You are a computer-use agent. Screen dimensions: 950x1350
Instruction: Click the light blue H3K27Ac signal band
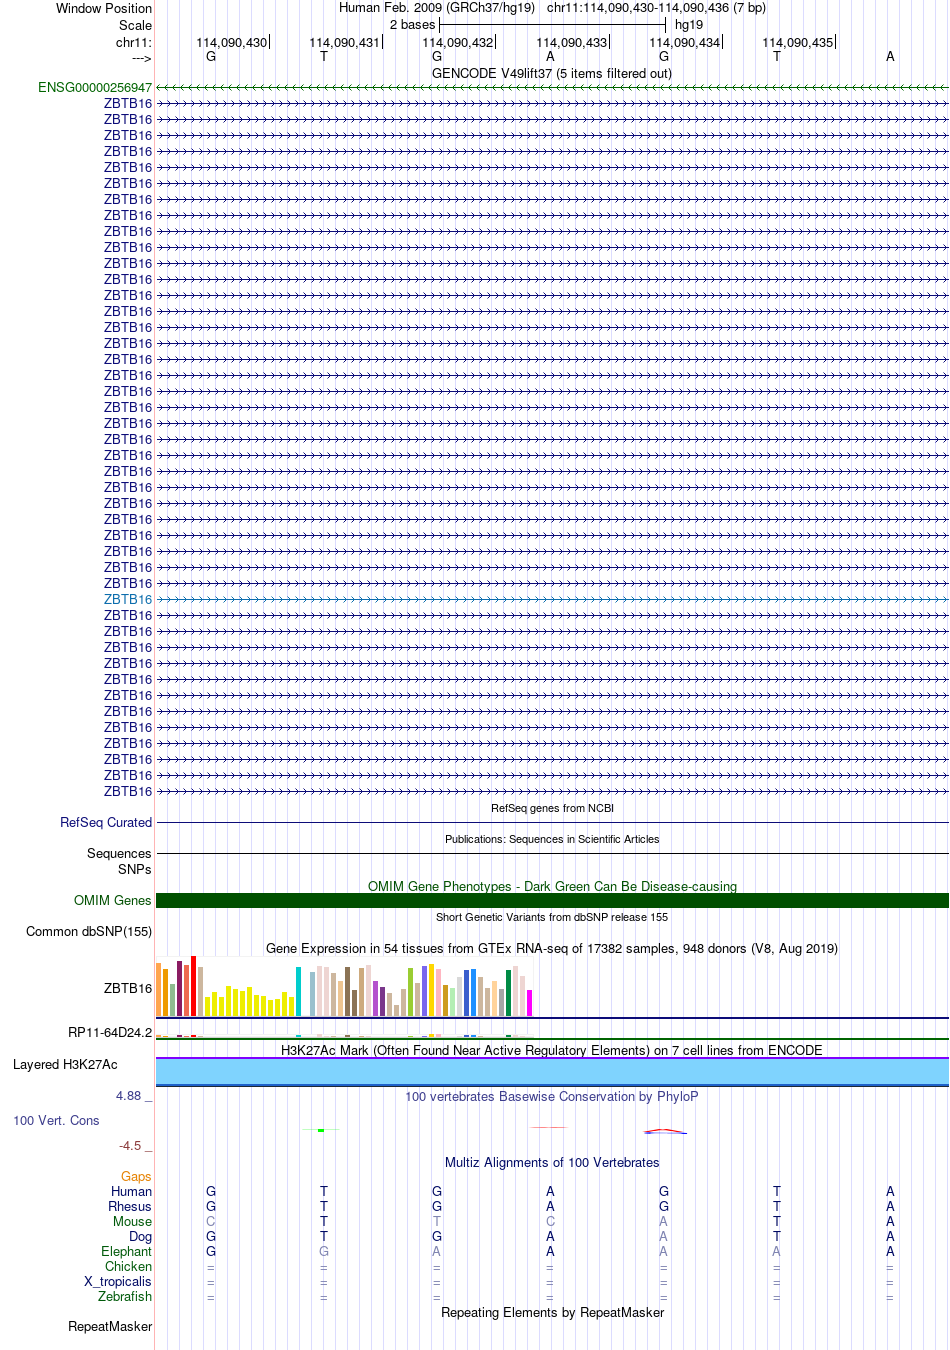coord(552,1072)
